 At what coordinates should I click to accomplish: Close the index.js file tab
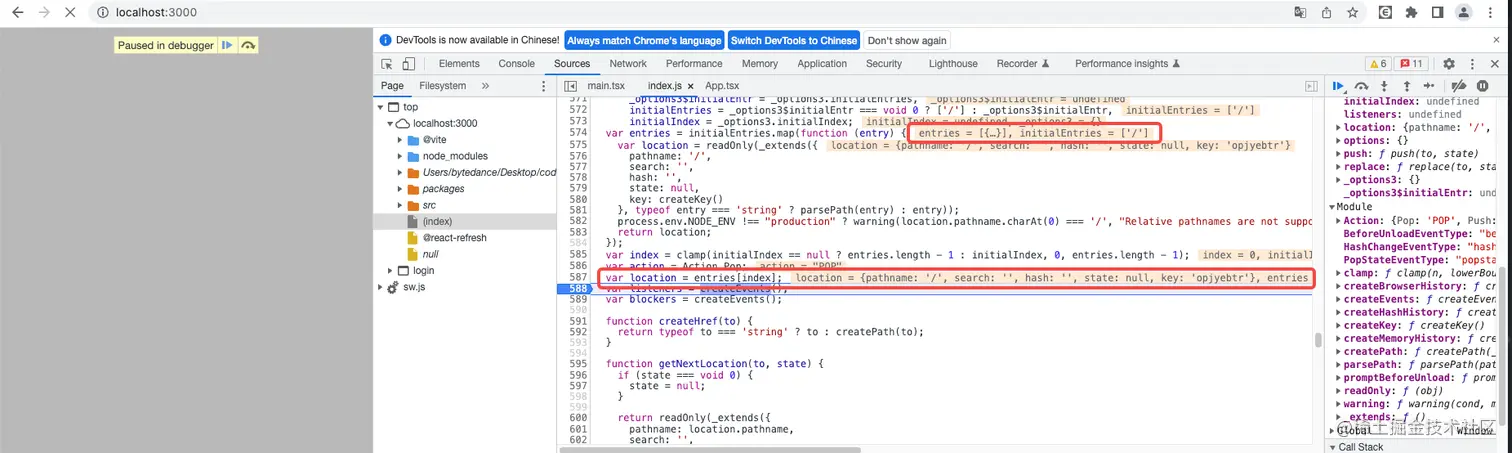(690, 87)
